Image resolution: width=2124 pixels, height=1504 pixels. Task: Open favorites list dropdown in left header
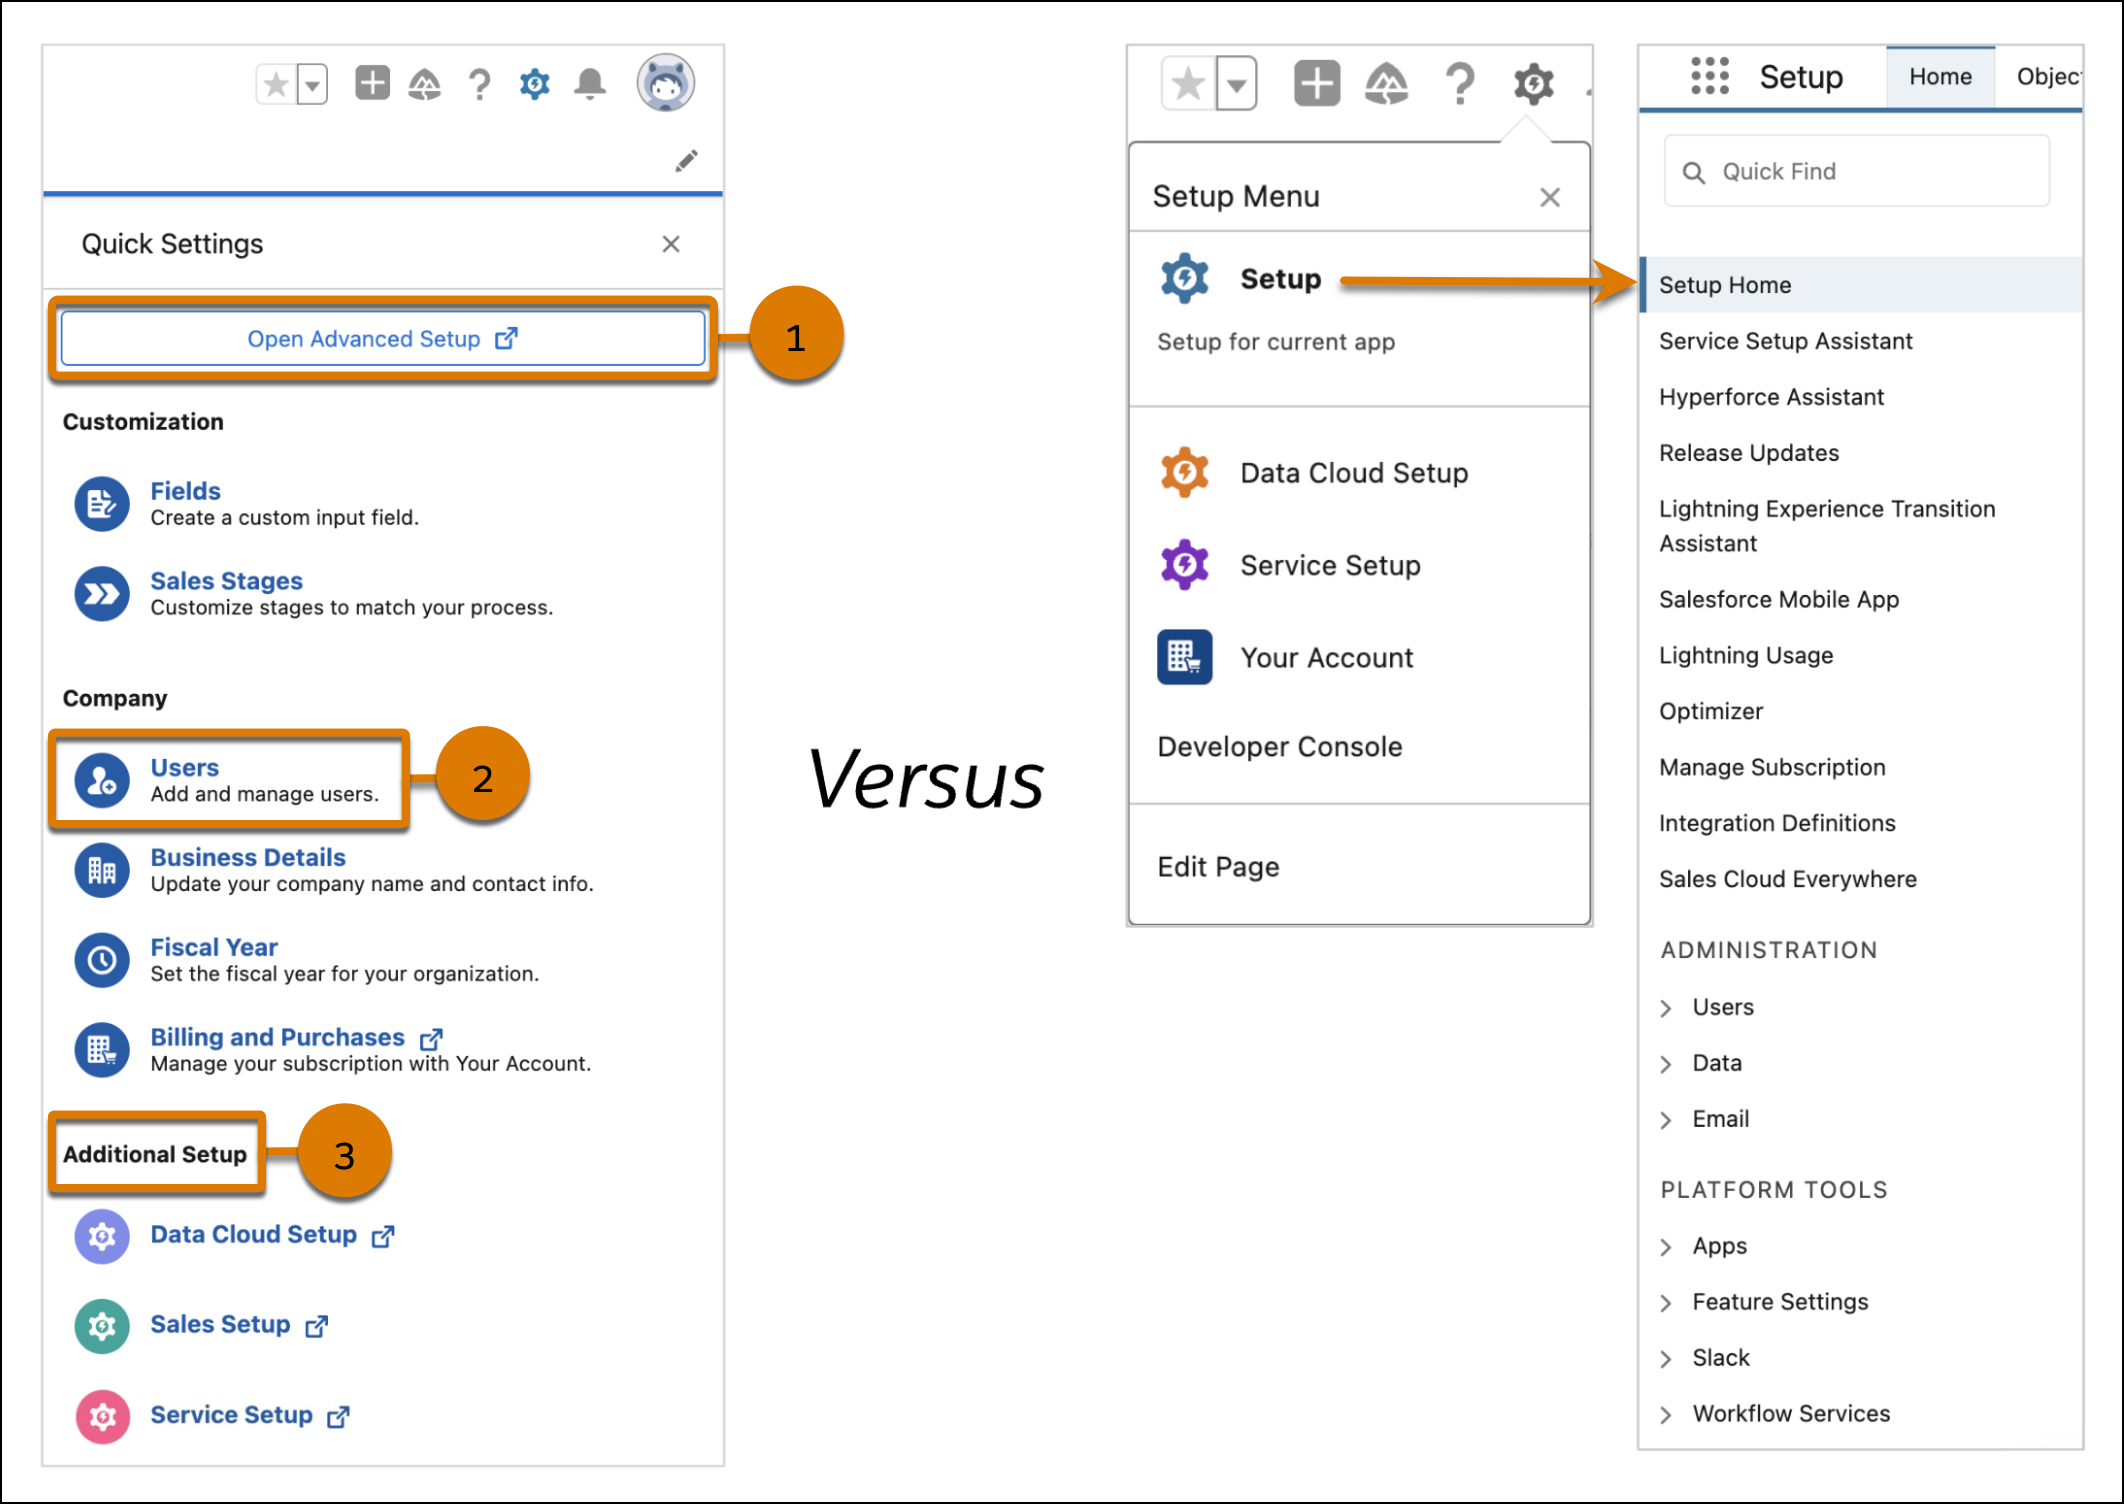tap(313, 85)
